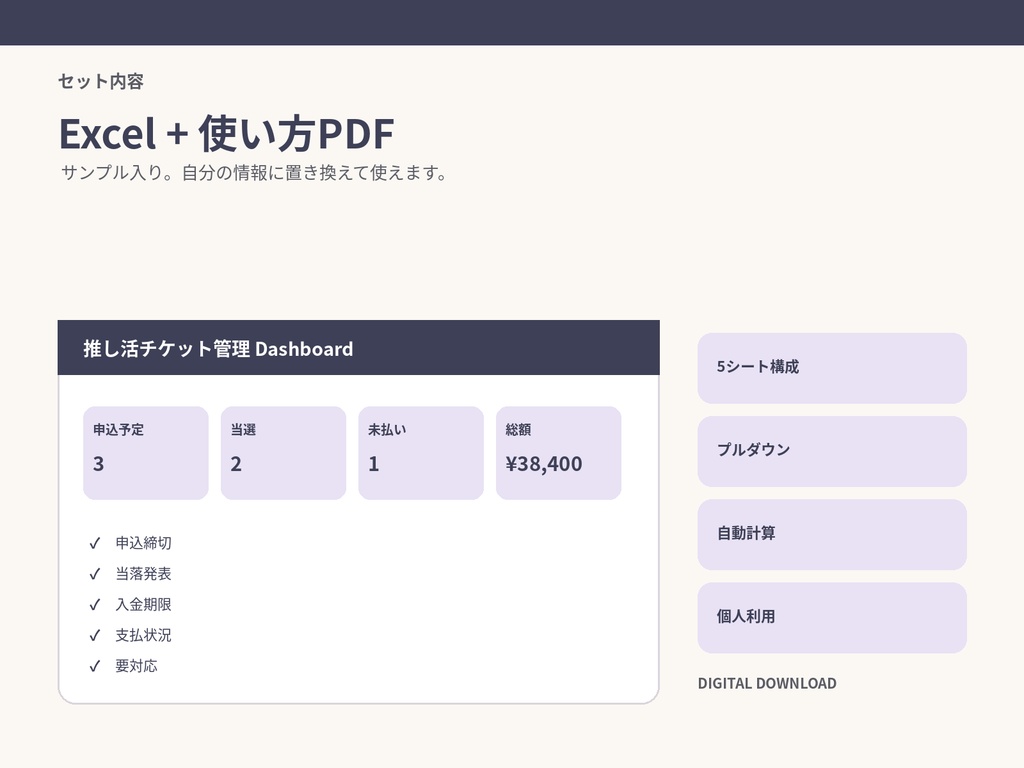
Task: Click the checkmark beside 要対応
Action: point(95,666)
